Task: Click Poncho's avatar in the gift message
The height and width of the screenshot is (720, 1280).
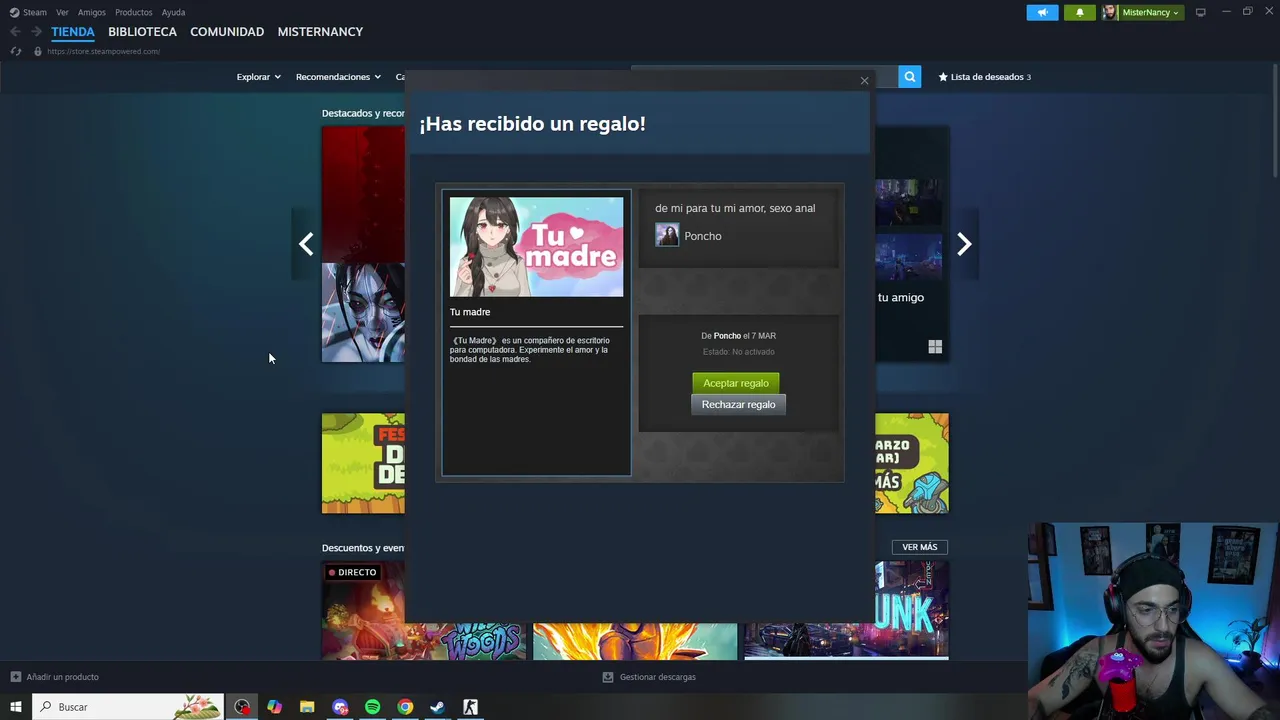Action: click(667, 235)
